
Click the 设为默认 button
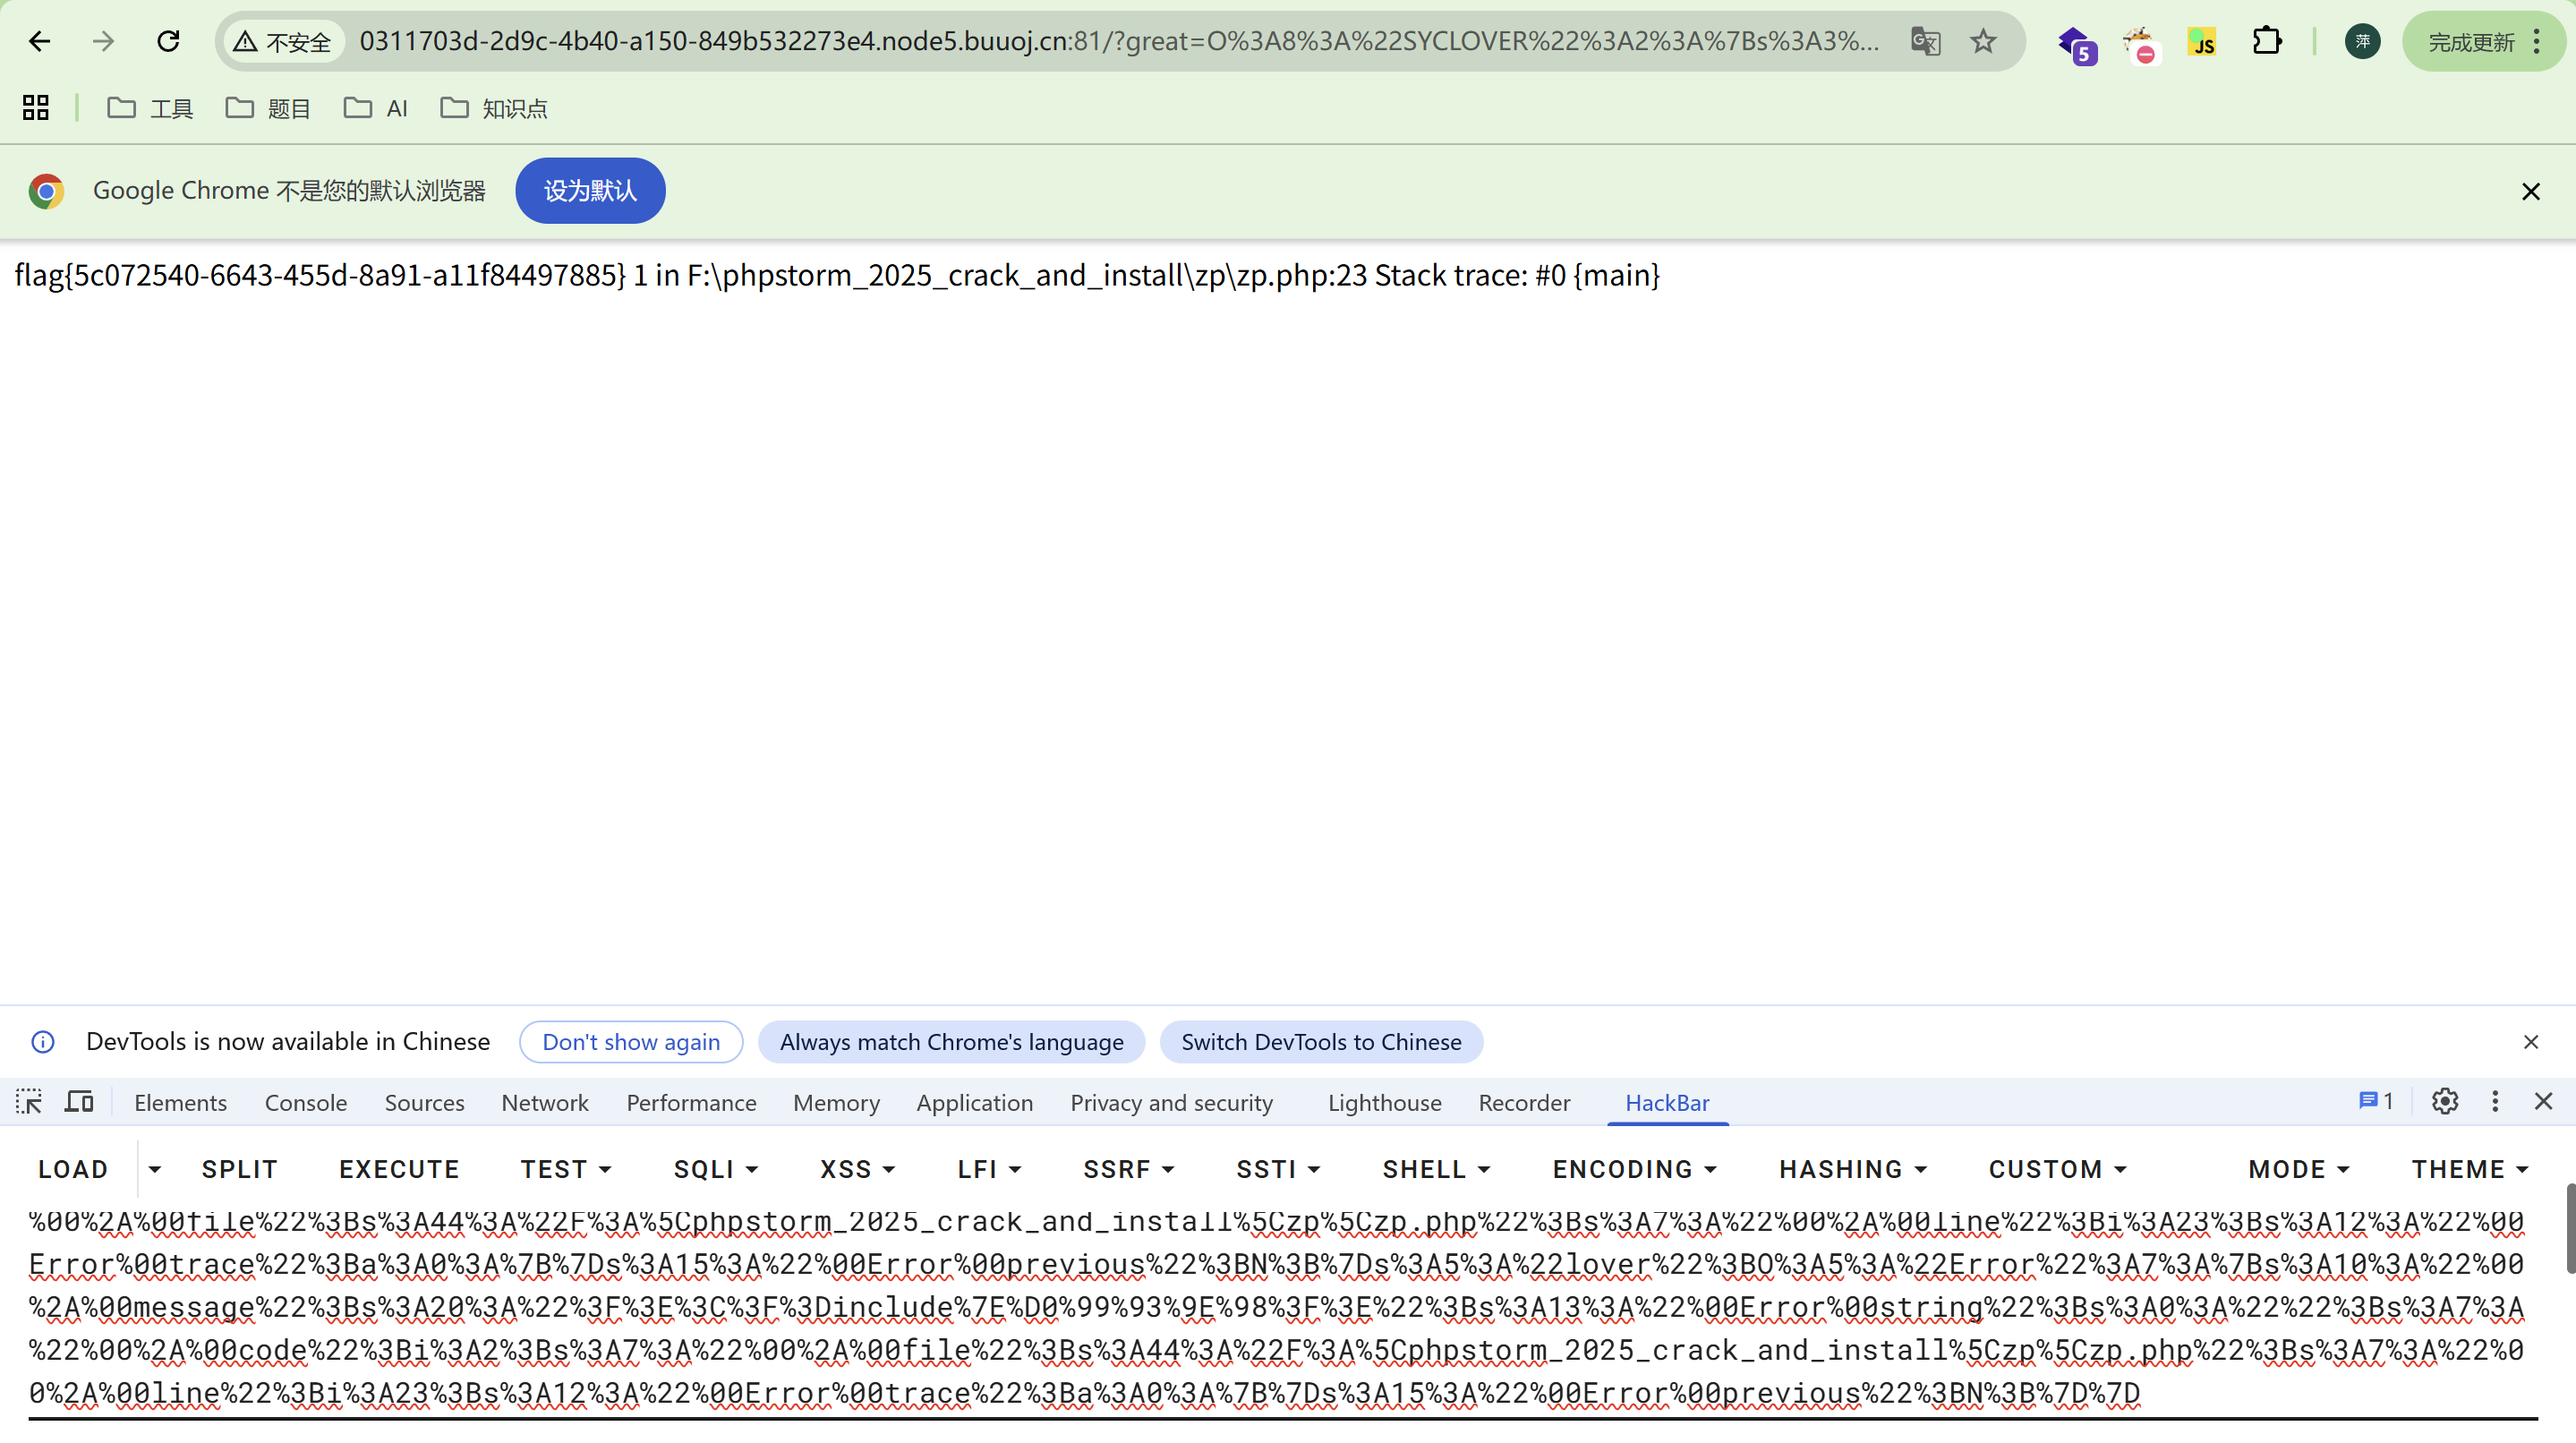590,191
